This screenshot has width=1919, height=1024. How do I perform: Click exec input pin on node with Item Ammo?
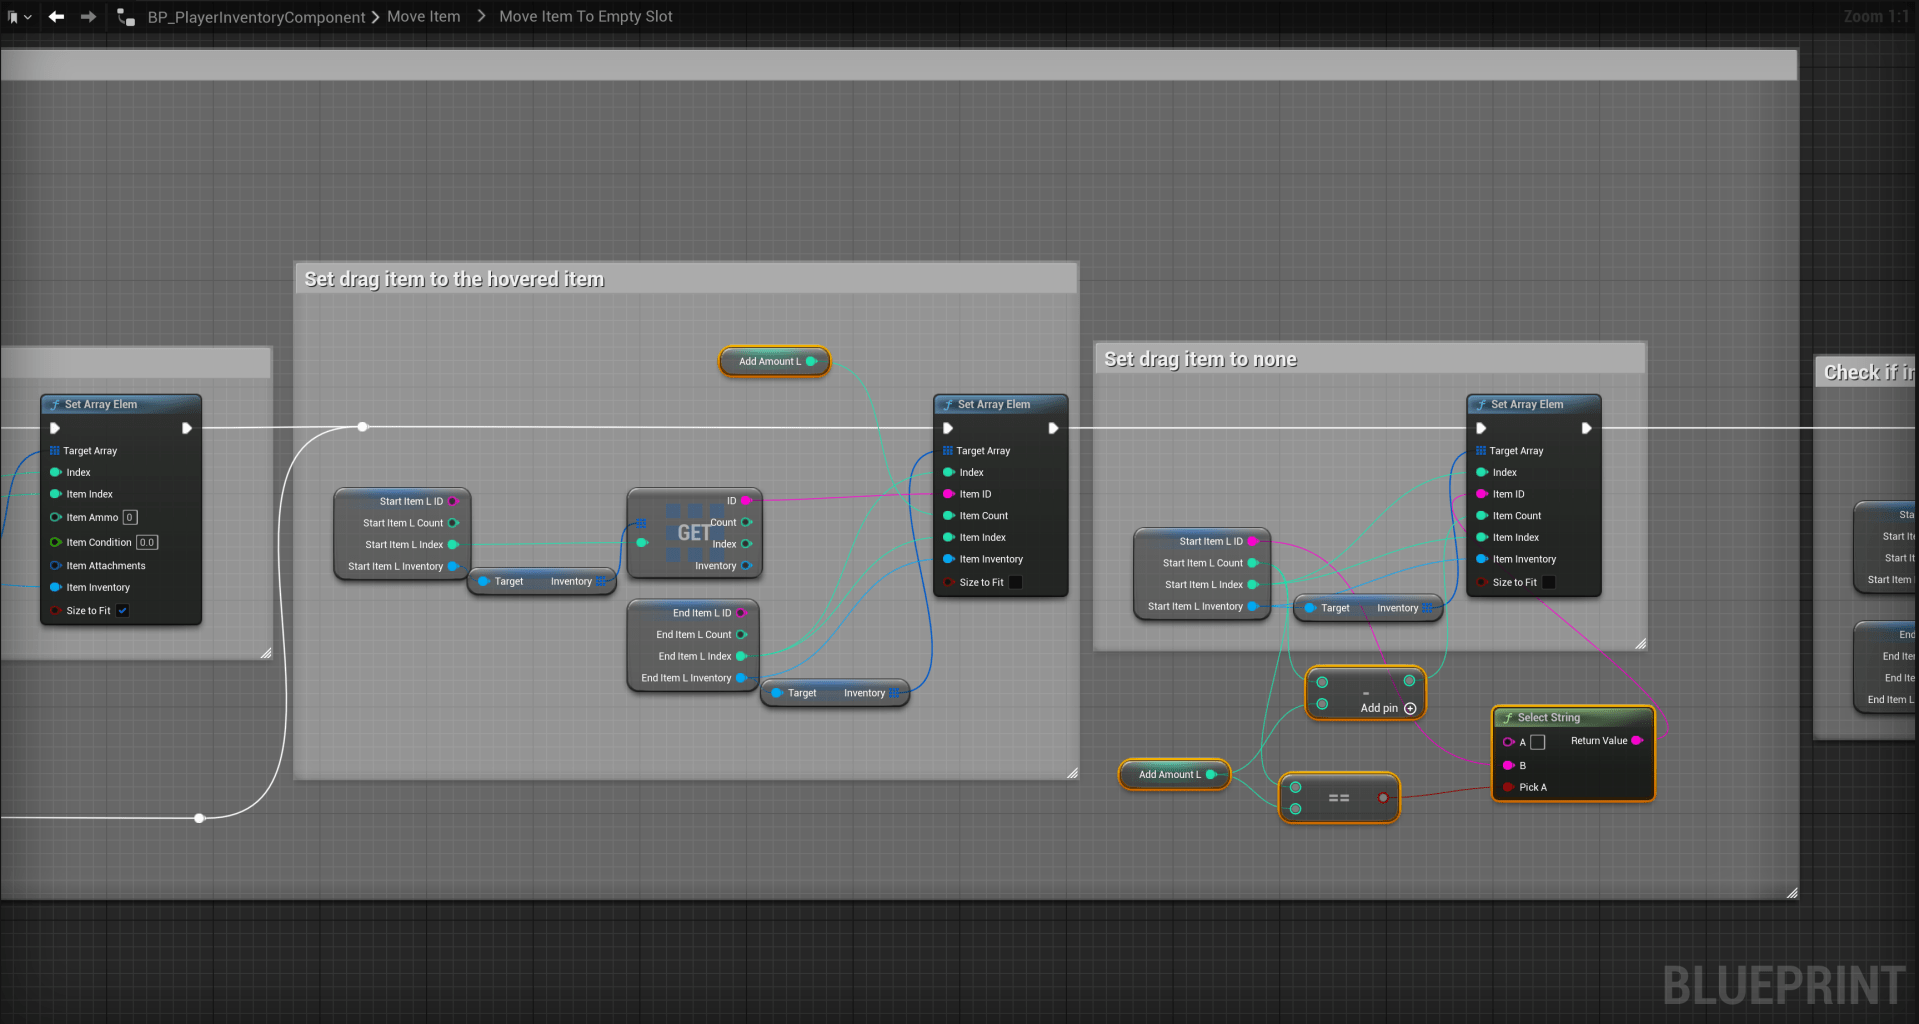[x=55, y=428]
